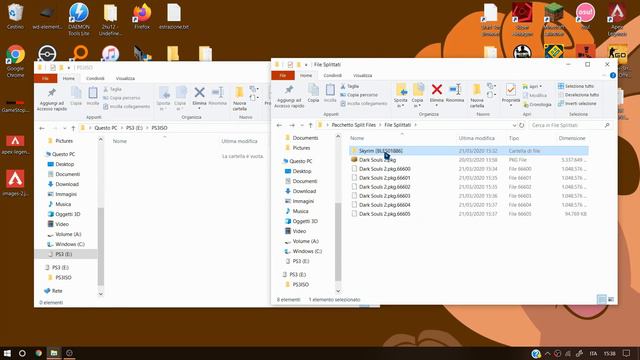Go back in File Splittati window
This screenshot has width=640, height=360.
(x=279, y=125)
